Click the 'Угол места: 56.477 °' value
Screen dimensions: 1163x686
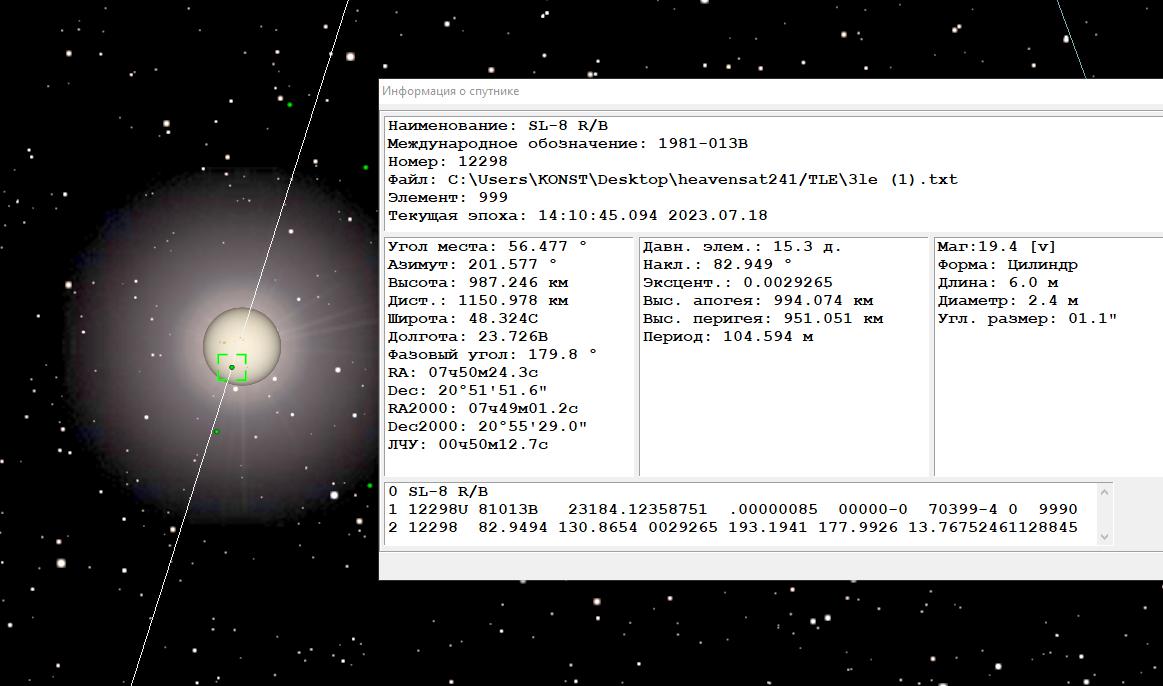[x=487, y=246]
